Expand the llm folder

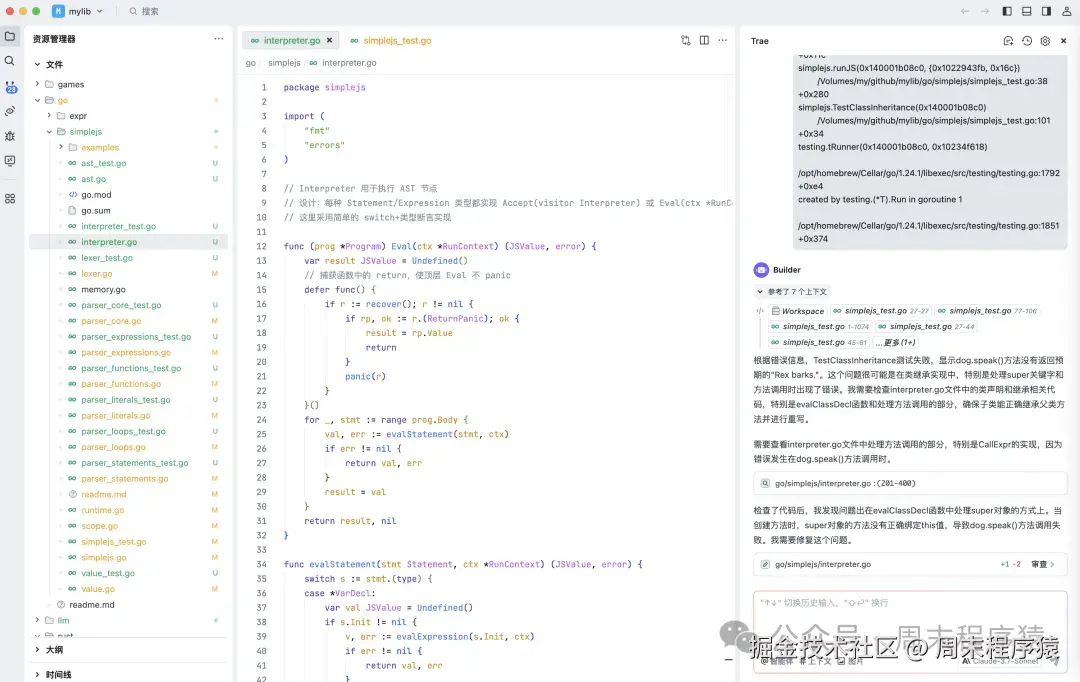[37, 621]
